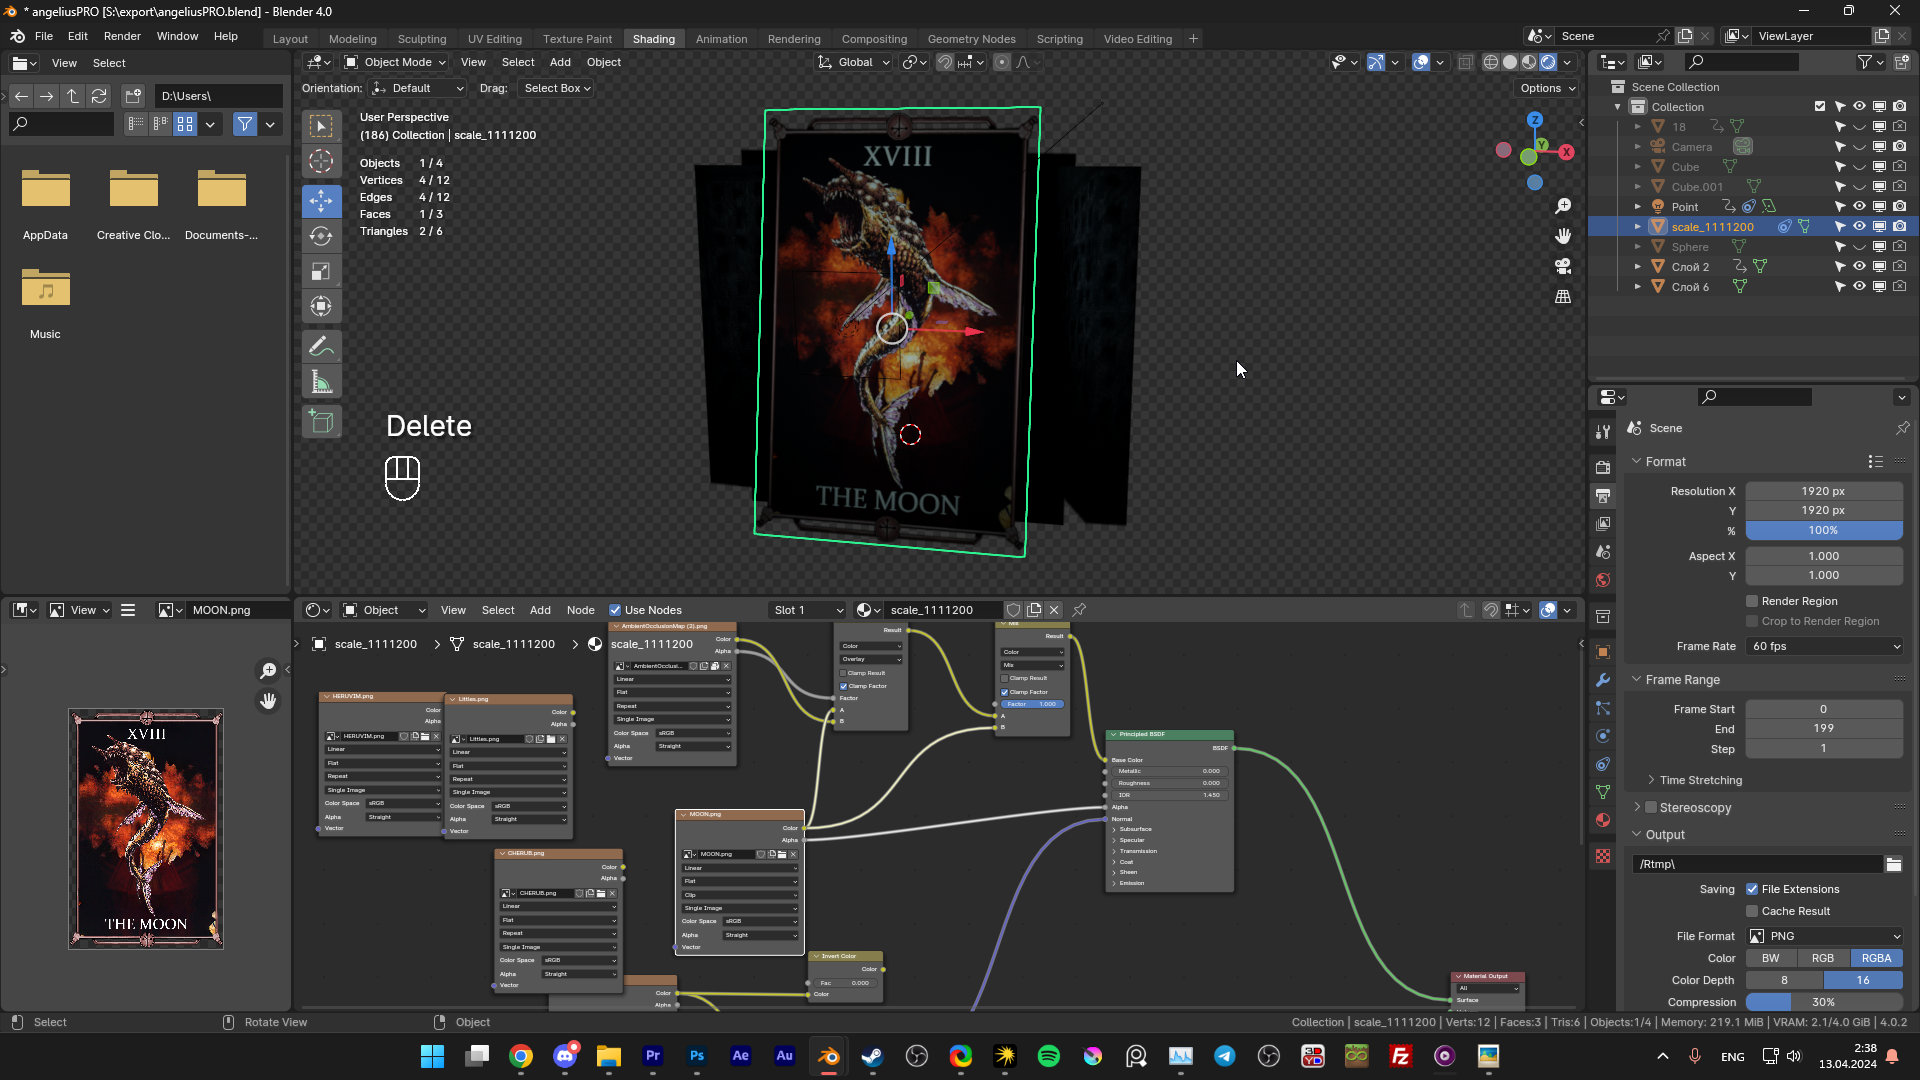1920x1080 pixels.
Task: Open Photoshop from the taskbar
Action: click(x=697, y=1056)
